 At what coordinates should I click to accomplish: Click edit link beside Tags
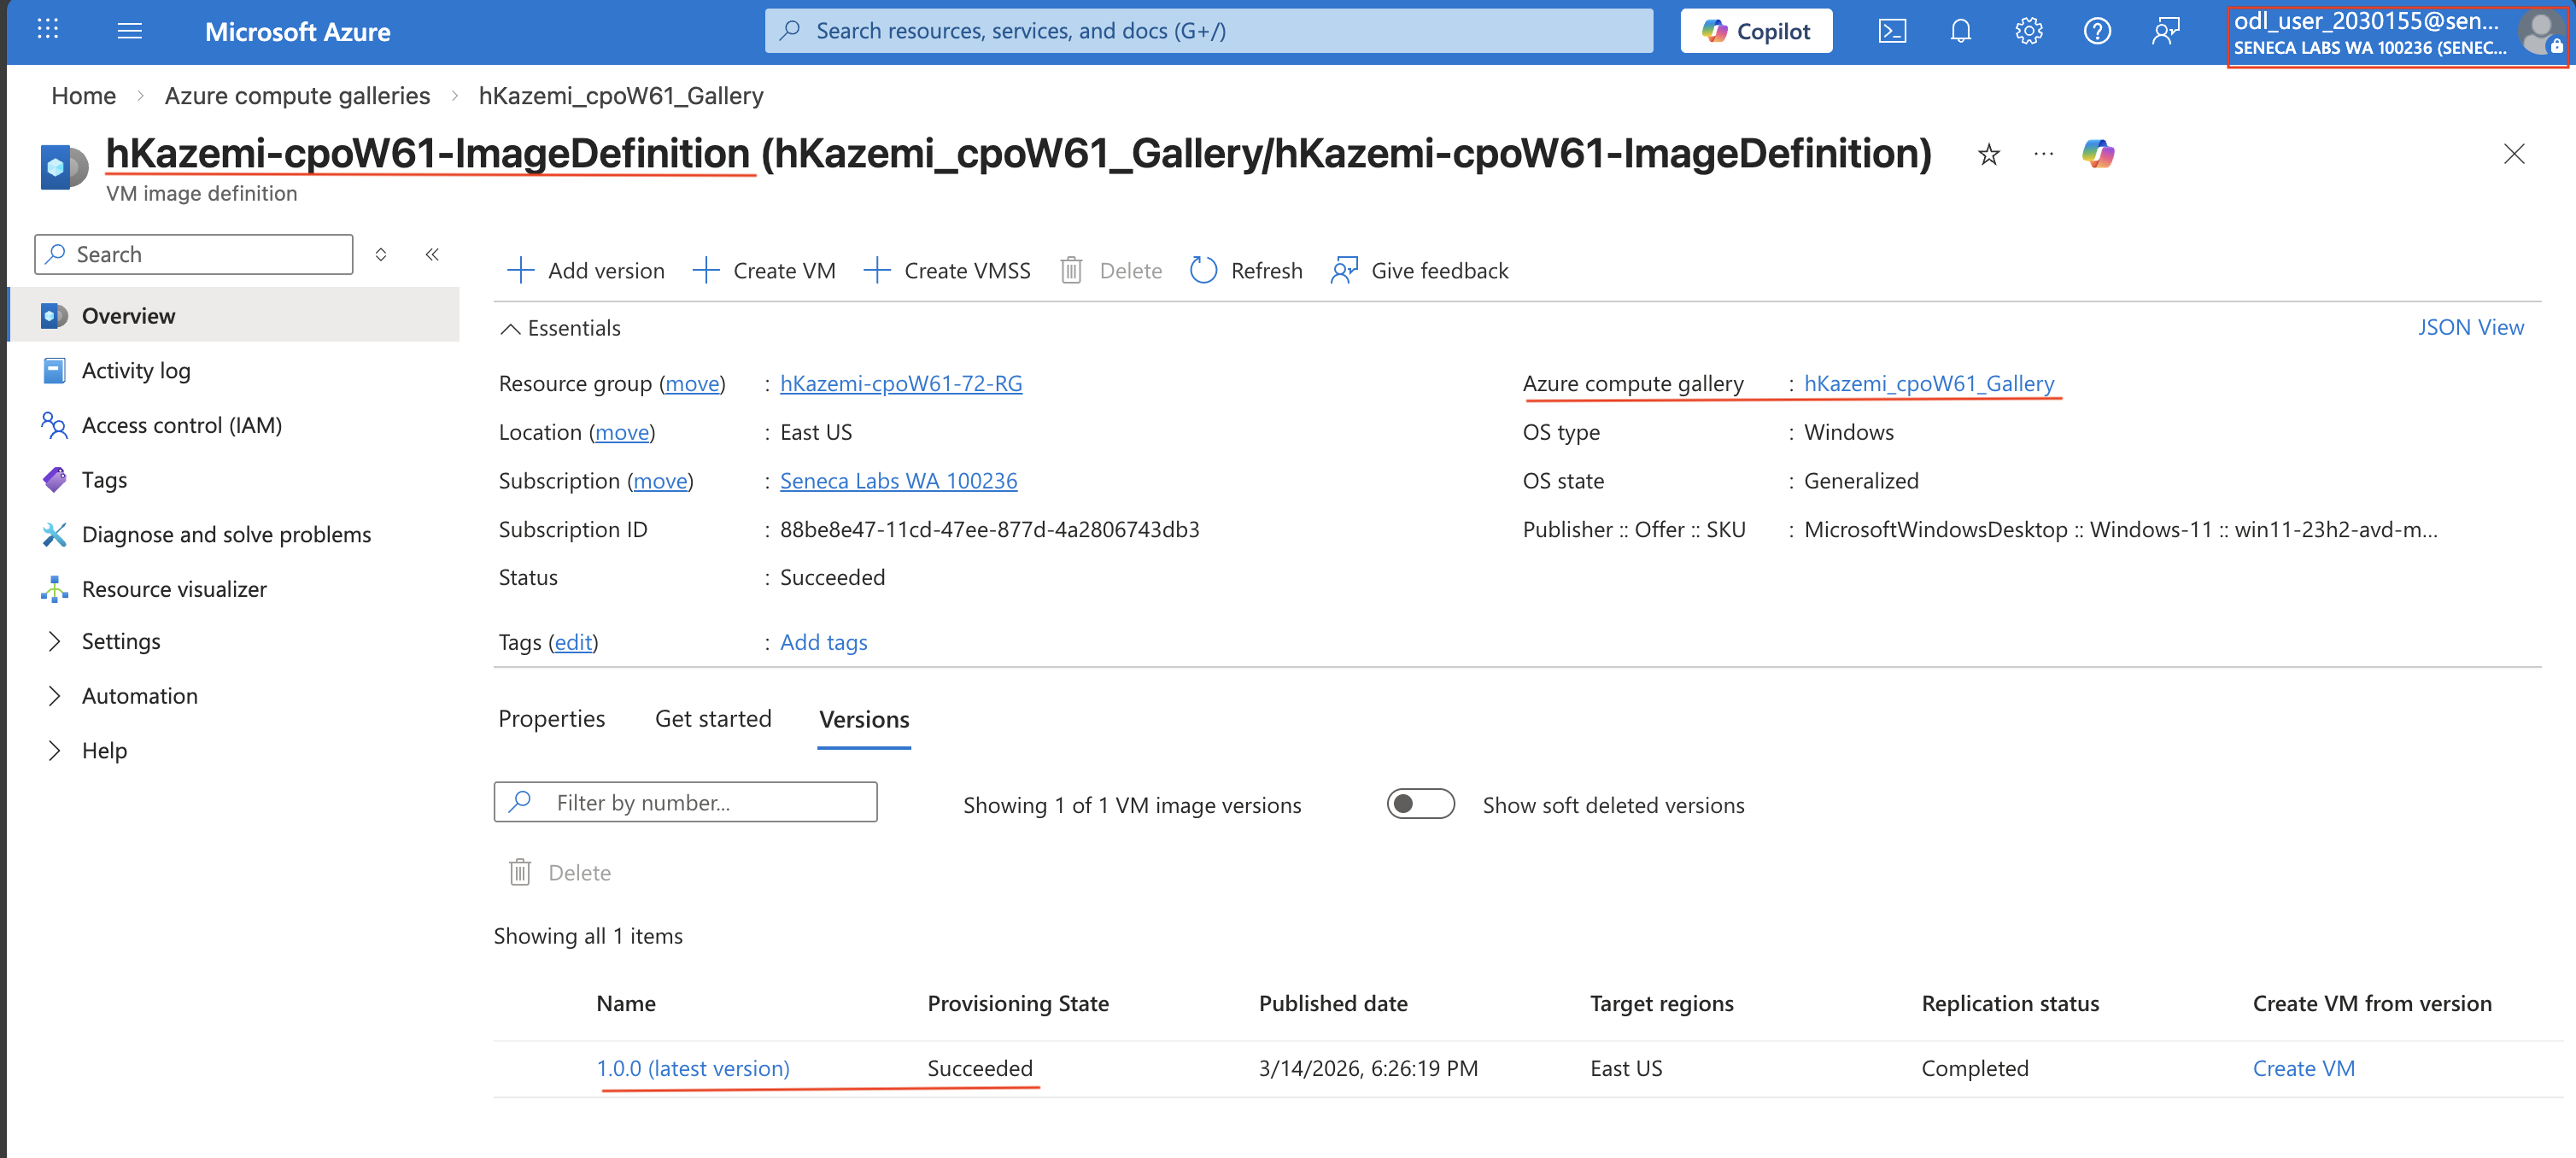pyautogui.click(x=573, y=642)
